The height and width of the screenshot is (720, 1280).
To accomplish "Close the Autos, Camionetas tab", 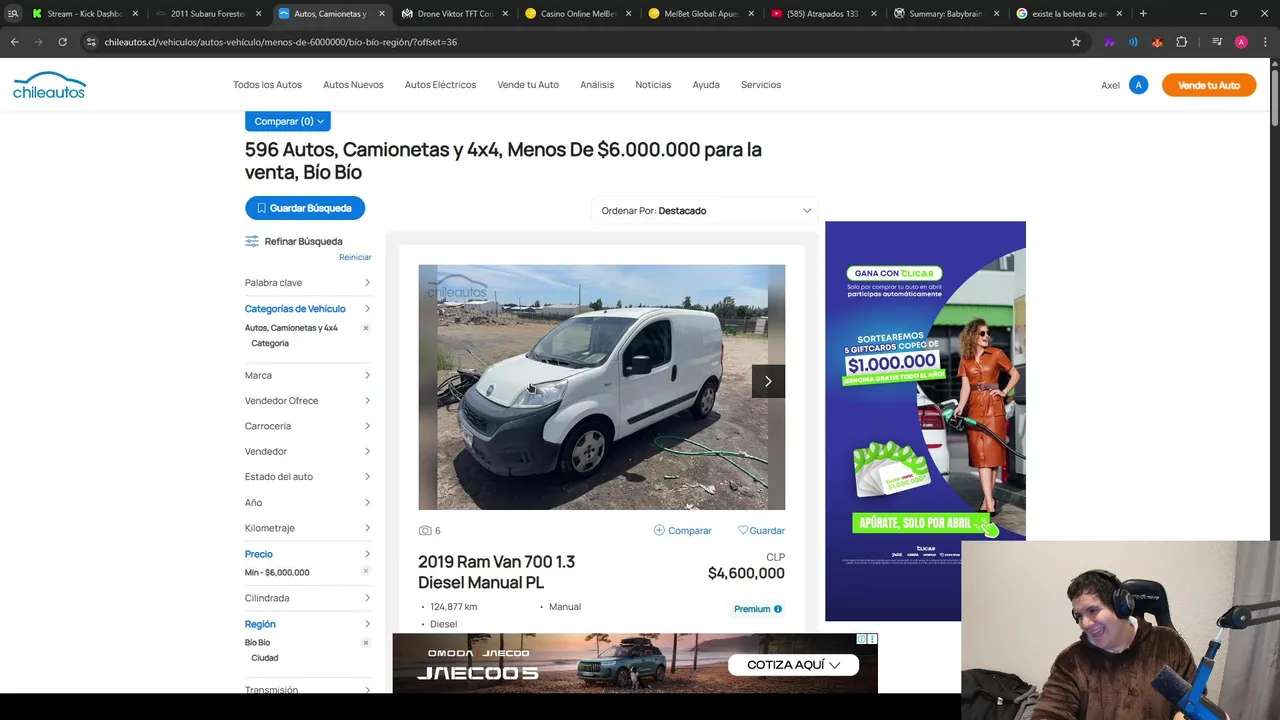I will (381, 14).
